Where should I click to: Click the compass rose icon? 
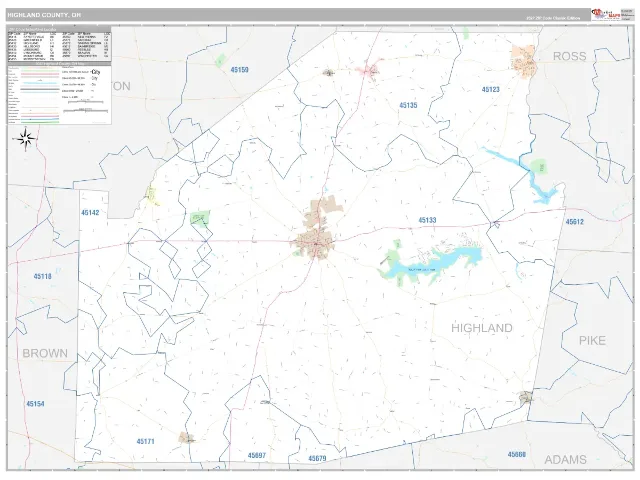(x=26, y=139)
